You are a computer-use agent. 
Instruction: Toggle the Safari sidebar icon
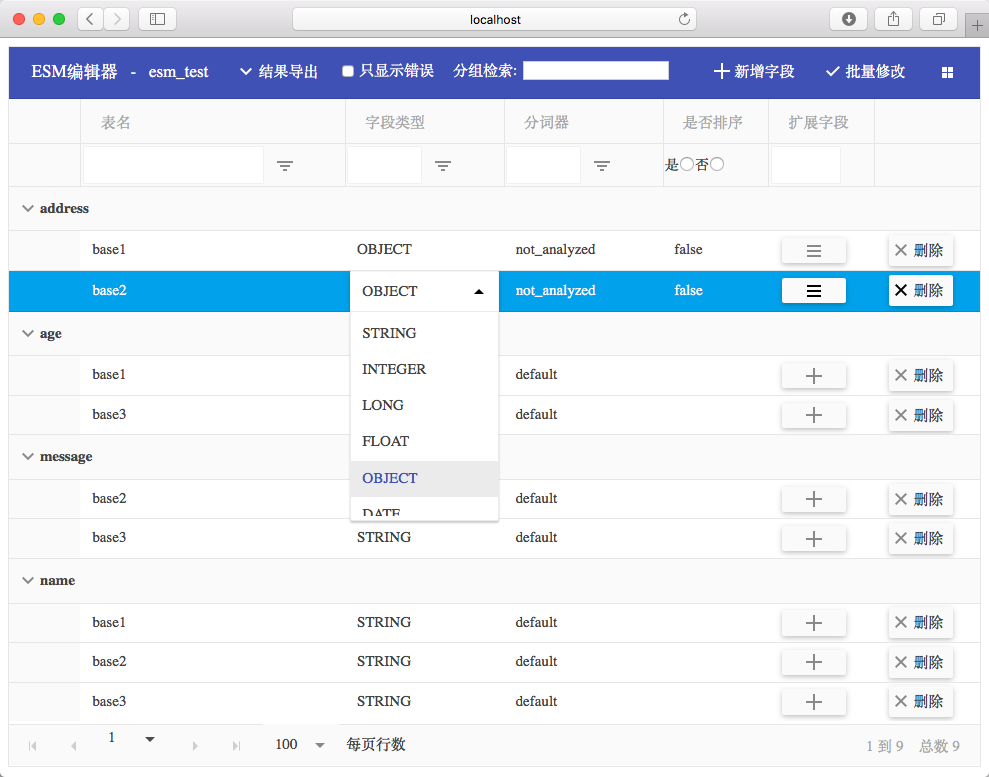click(x=157, y=19)
